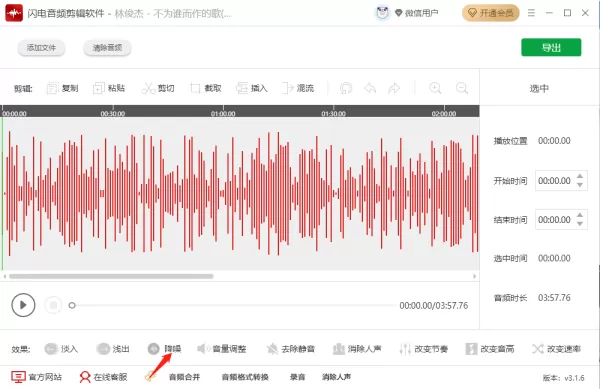Click the 03:57.76 audio duration value
600x389 pixels.
pyautogui.click(x=554, y=298)
